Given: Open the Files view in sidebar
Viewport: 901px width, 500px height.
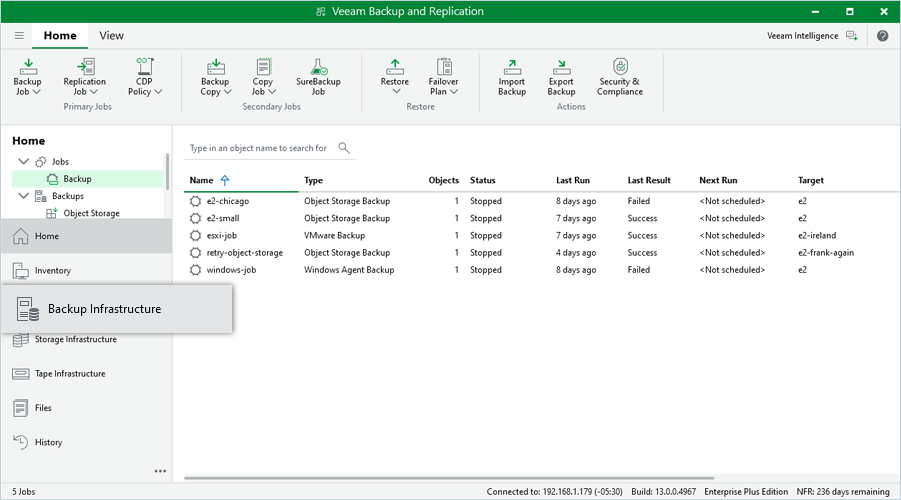Looking at the screenshot, I should click(x=44, y=408).
